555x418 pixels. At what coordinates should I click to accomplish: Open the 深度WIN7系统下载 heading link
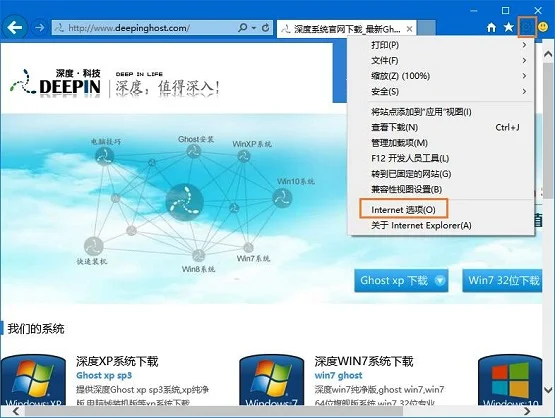(364, 361)
